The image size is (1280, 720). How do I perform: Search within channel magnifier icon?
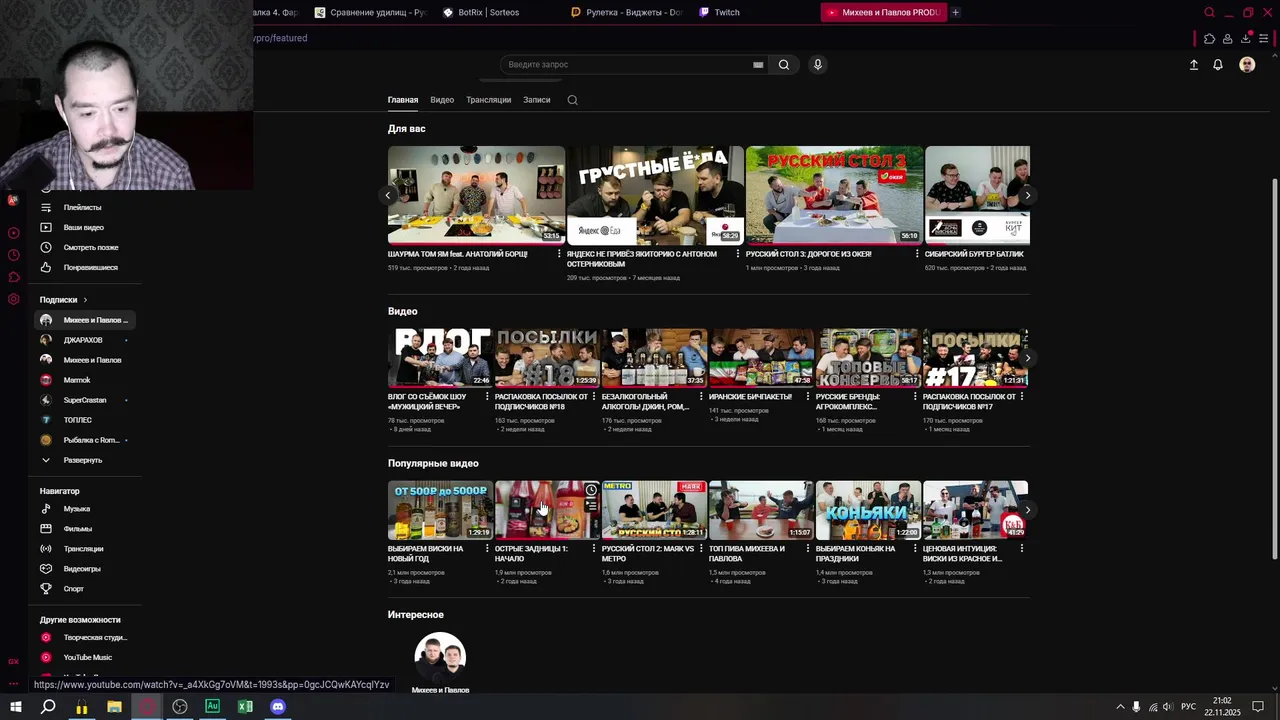coord(572,100)
